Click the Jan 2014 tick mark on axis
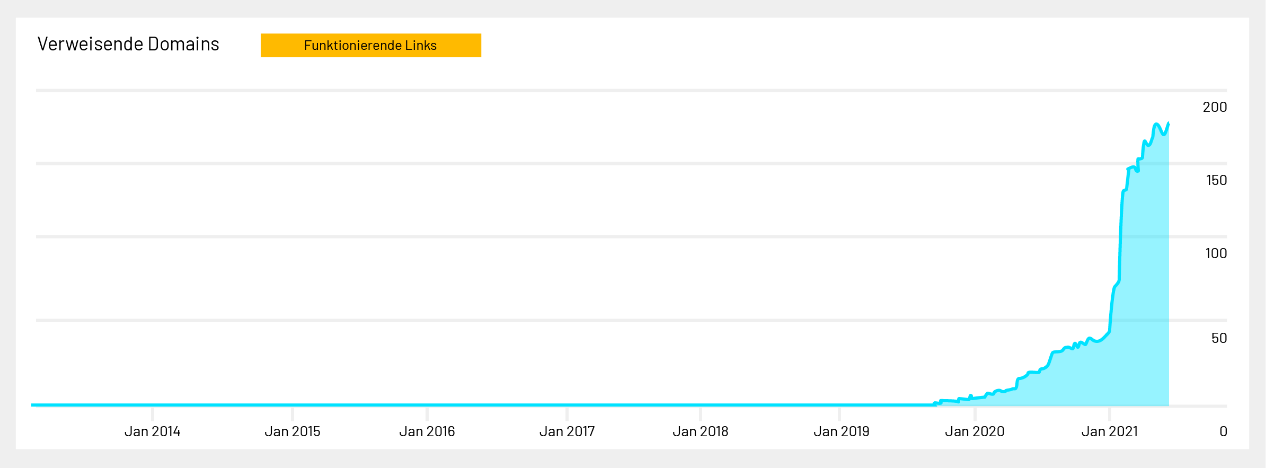The image size is (1266, 468). point(152,413)
